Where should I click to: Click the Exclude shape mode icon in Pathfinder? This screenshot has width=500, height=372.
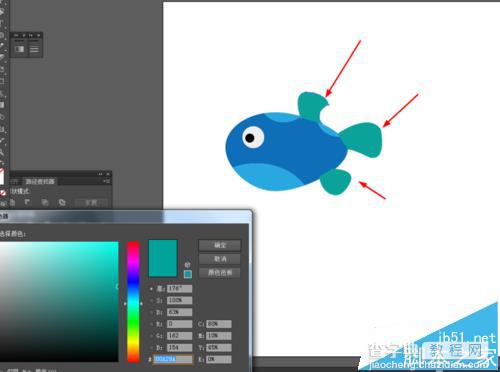pos(62,202)
